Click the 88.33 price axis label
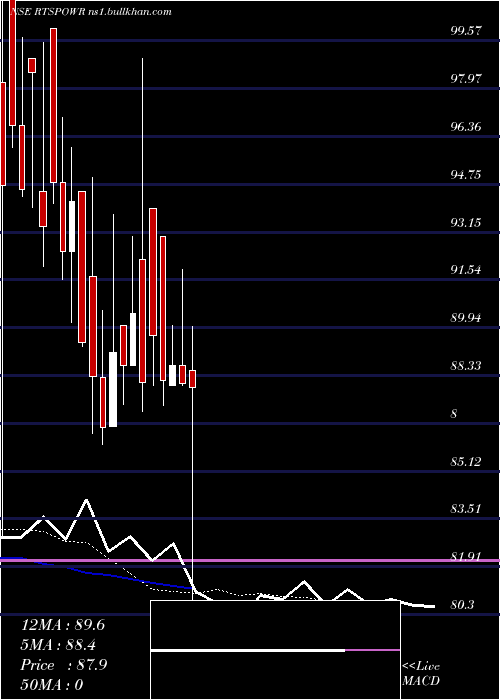Screen dimensions: 500x700 (467, 366)
